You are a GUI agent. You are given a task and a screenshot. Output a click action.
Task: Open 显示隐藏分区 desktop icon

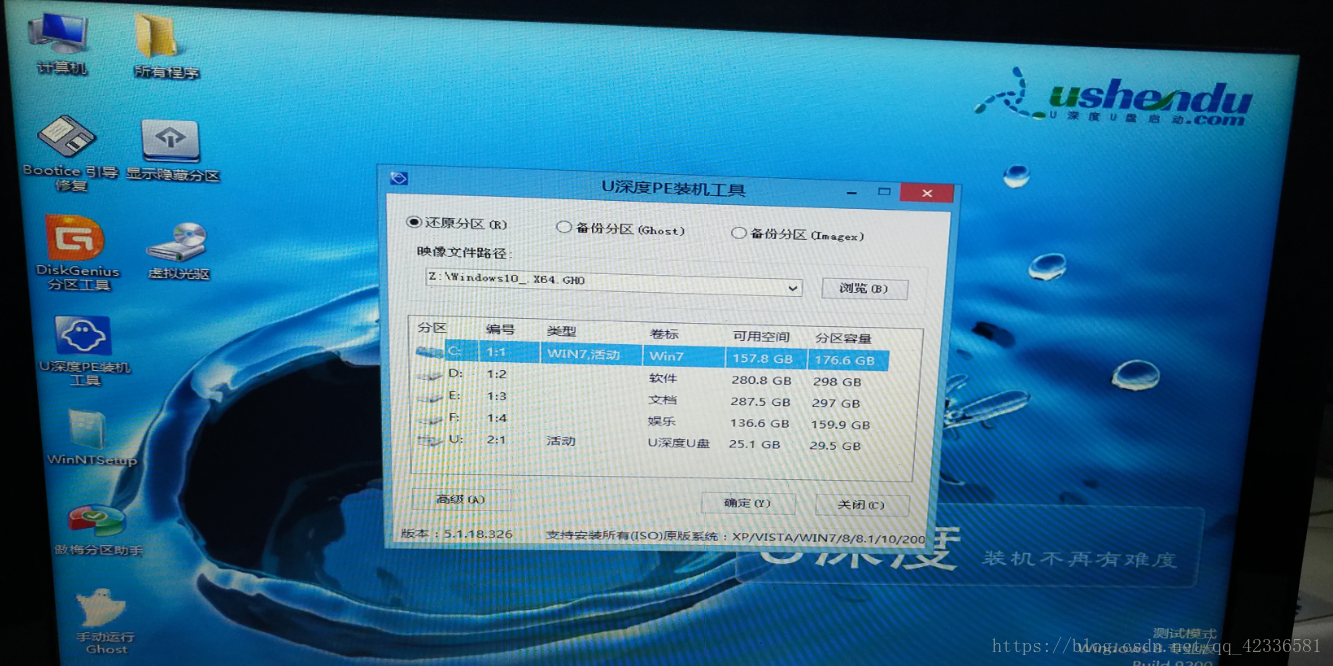click(x=172, y=151)
